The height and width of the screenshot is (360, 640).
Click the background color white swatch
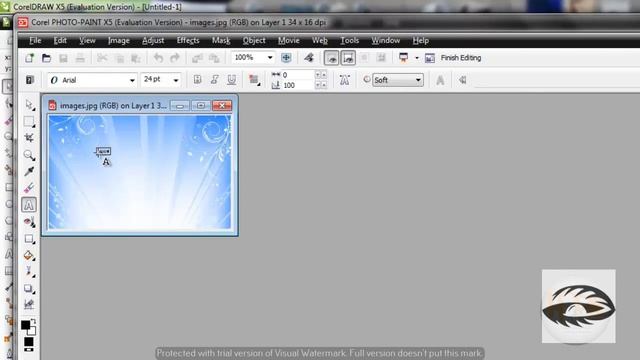(33, 331)
